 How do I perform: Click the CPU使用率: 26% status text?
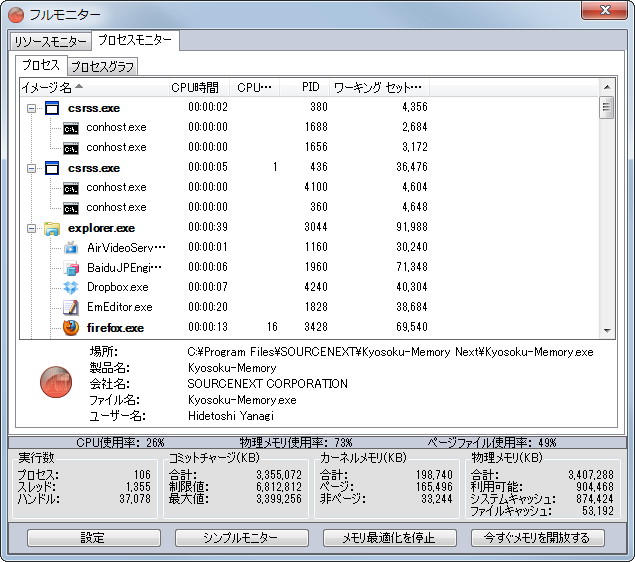coord(120,443)
